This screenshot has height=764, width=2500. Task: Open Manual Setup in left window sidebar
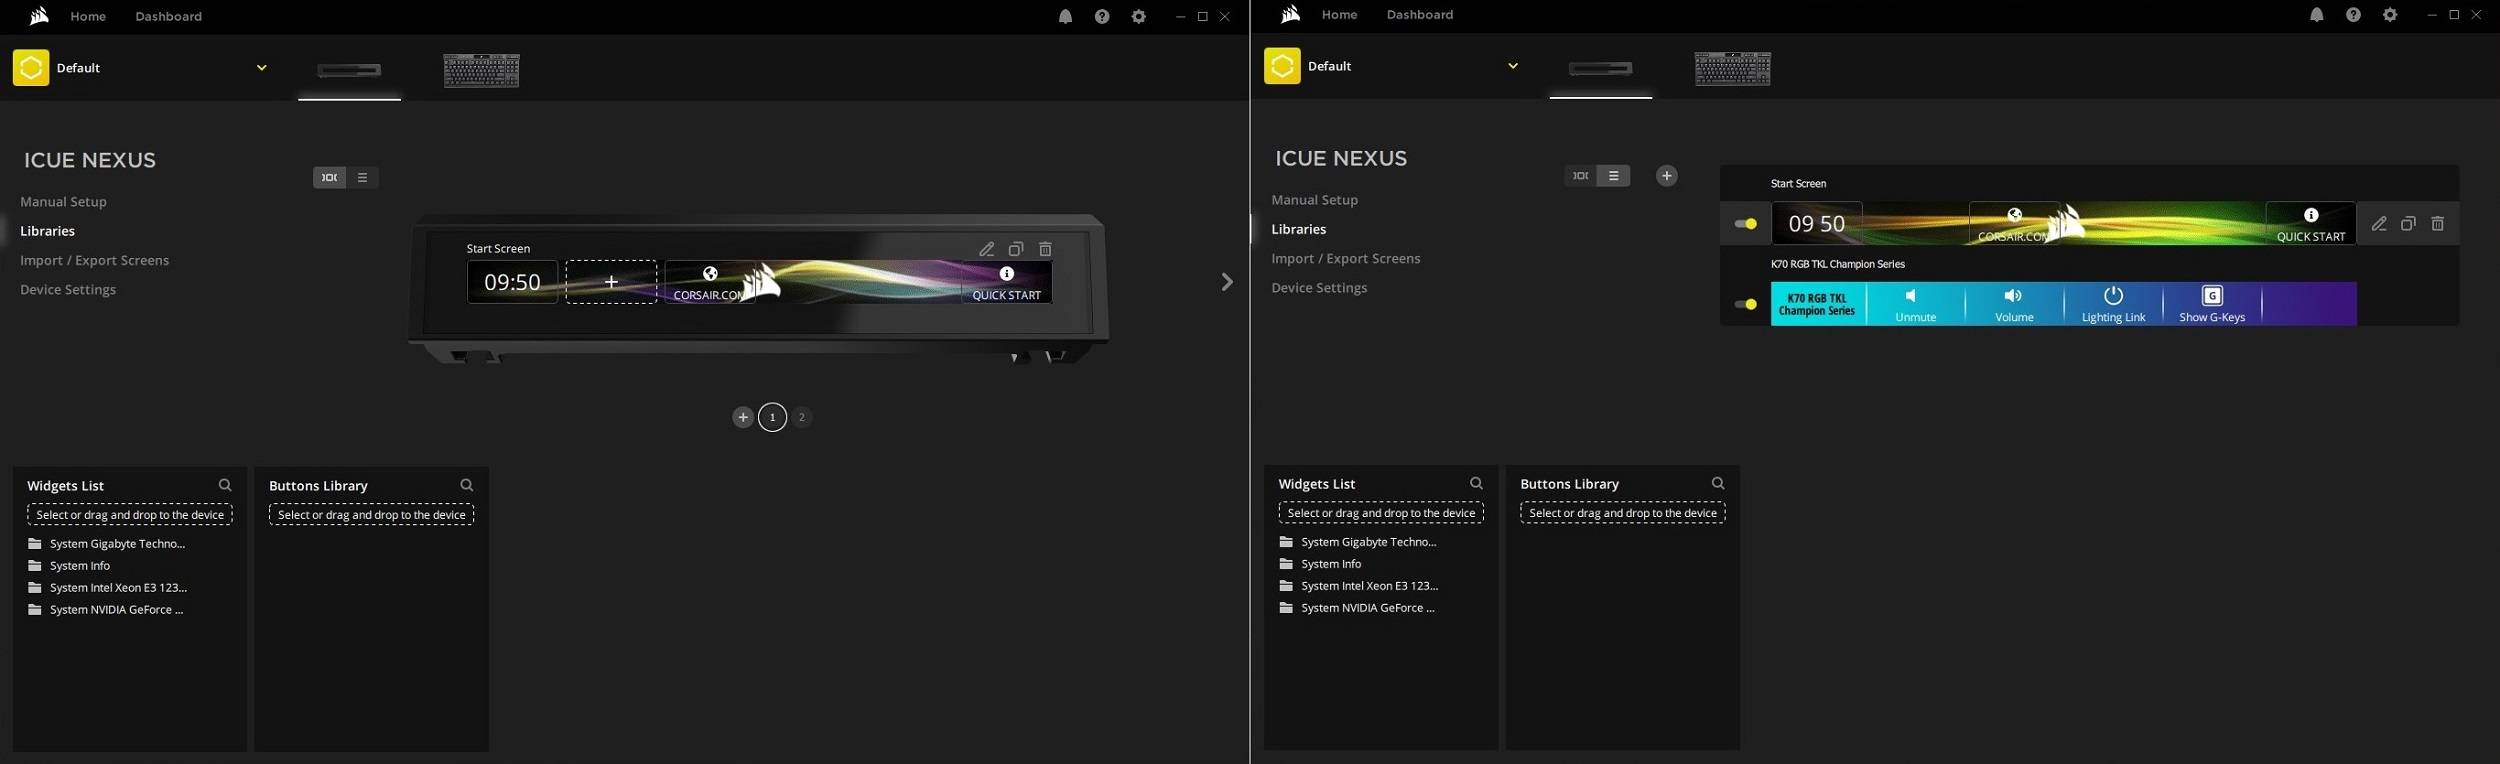pyautogui.click(x=63, y=202)
